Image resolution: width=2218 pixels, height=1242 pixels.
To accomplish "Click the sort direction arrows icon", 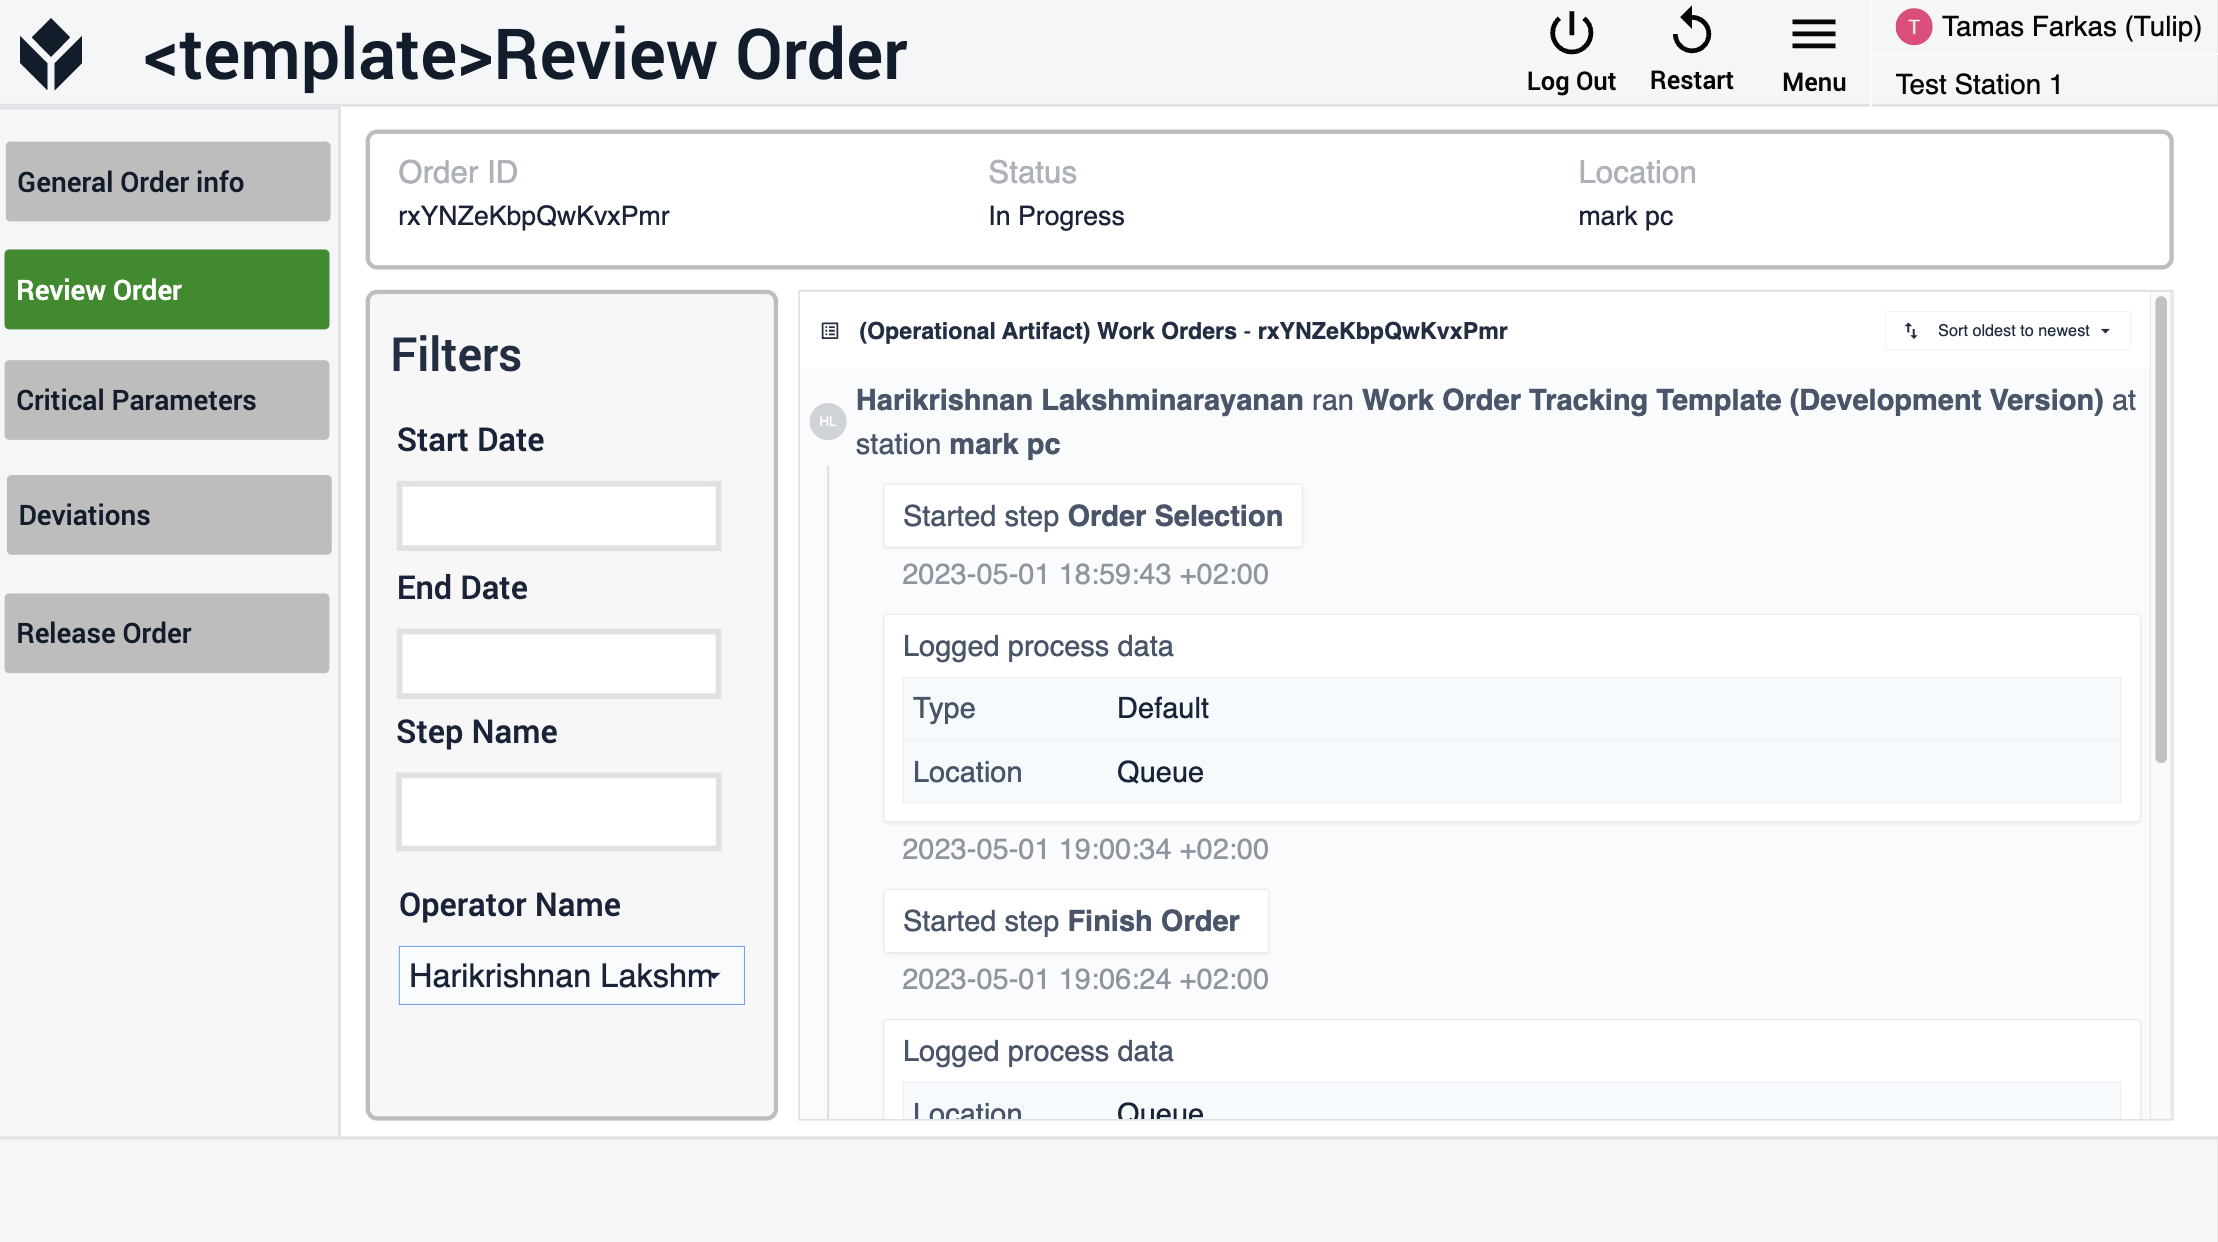I will (1911, 331).
